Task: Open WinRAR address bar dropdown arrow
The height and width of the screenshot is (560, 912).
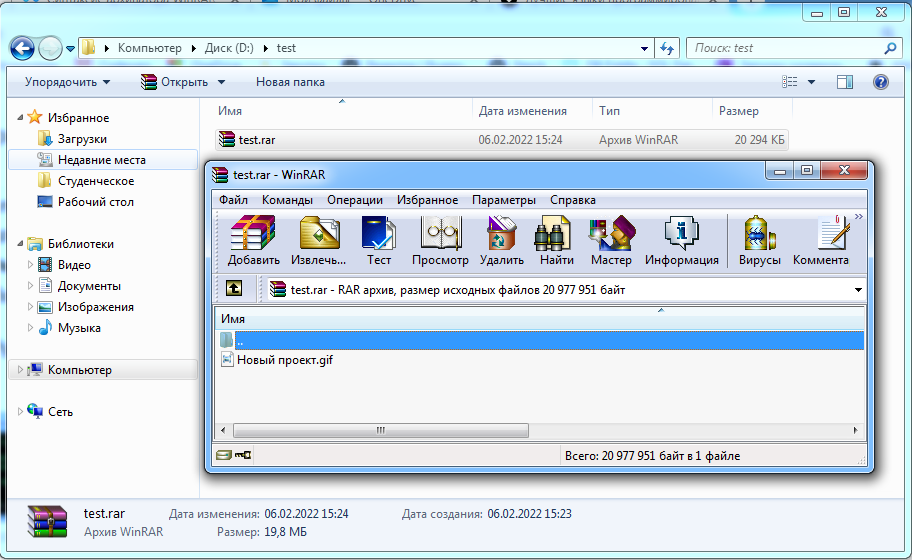Action: (858, 290)
